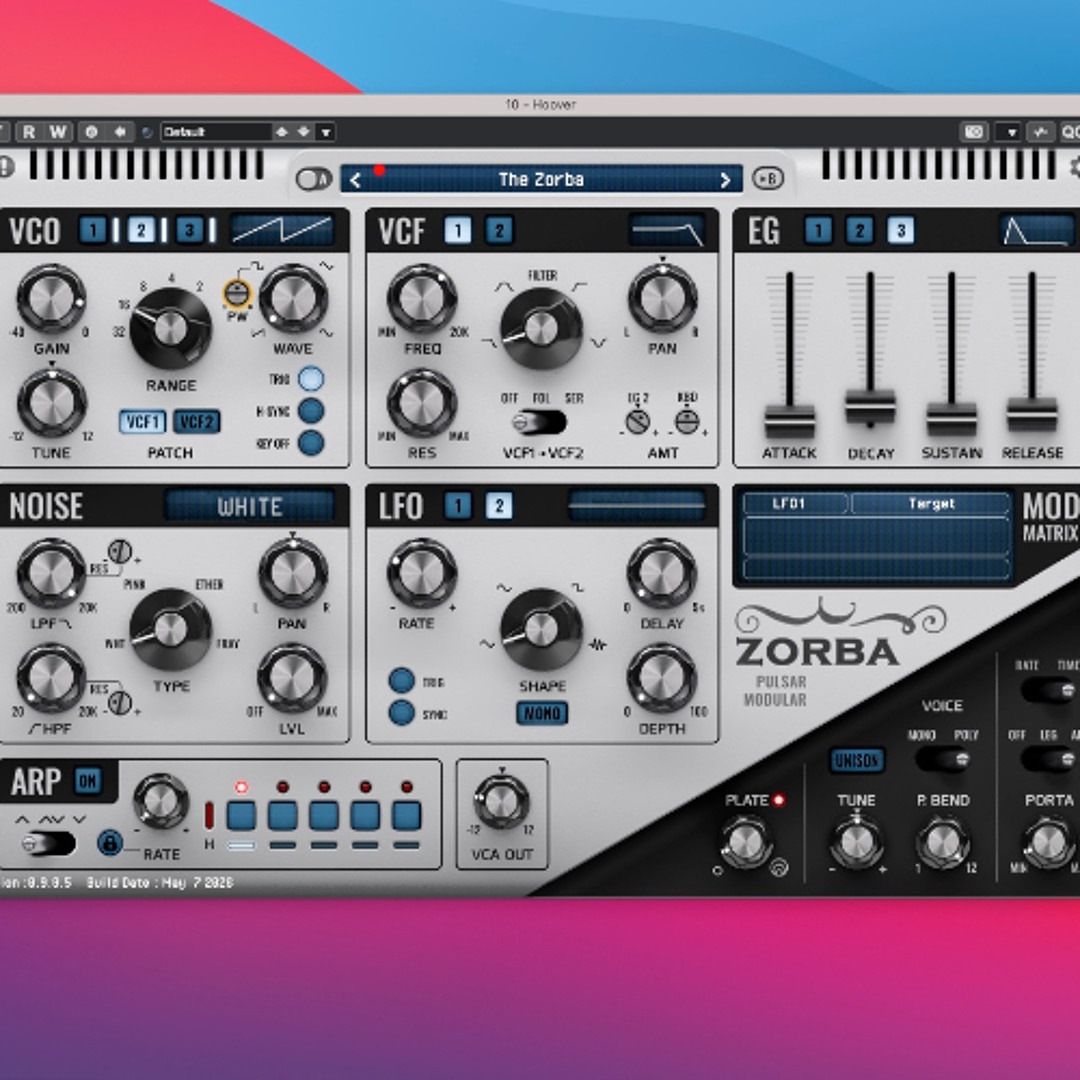
Task: Click the R (read automation) button in the host toolbar
Action: [29, 132]
